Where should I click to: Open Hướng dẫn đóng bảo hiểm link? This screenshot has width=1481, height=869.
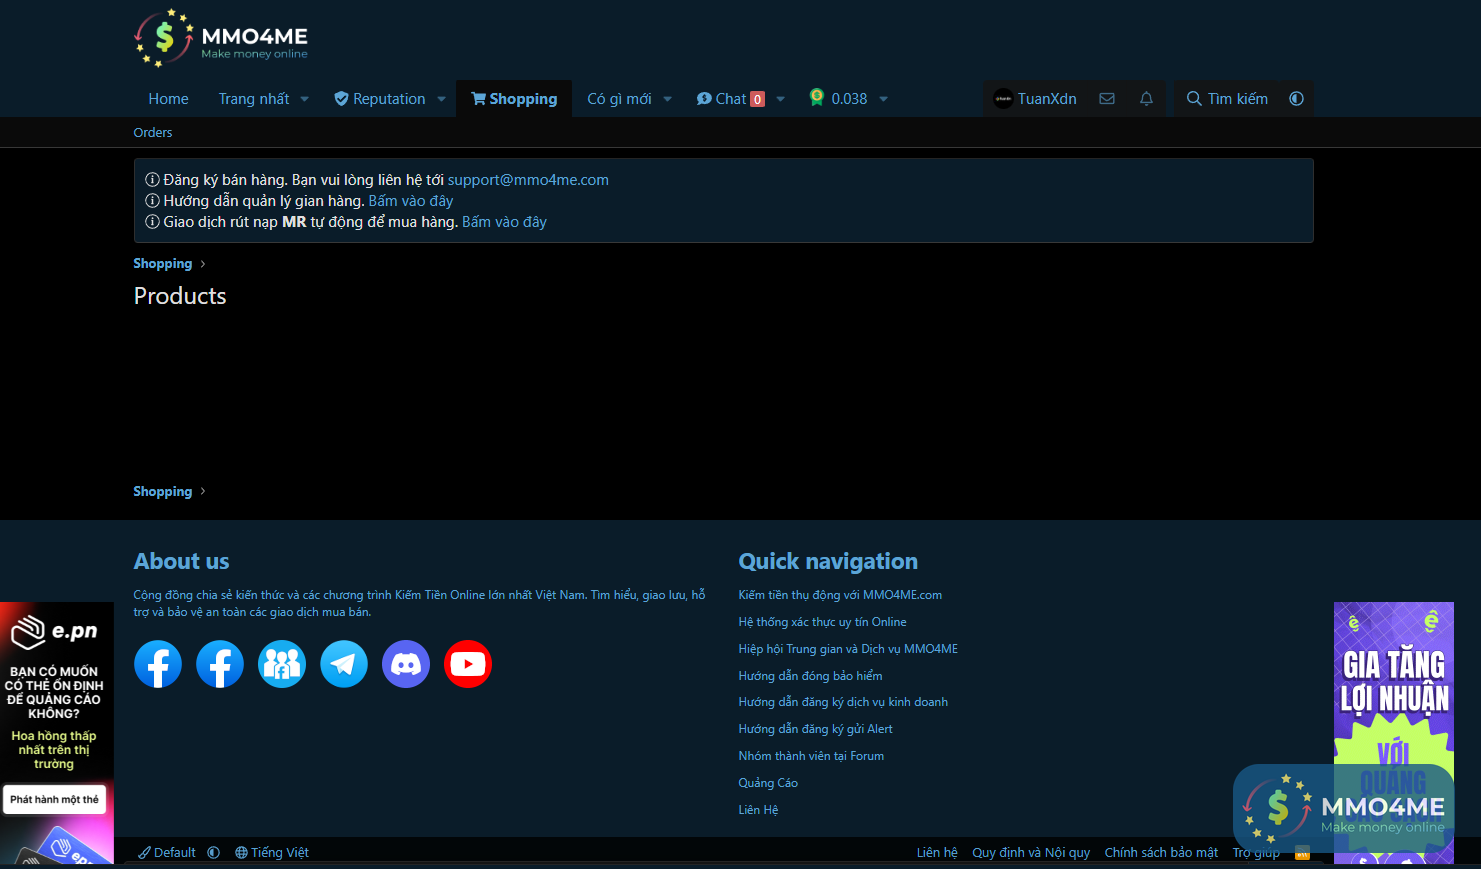810,676
